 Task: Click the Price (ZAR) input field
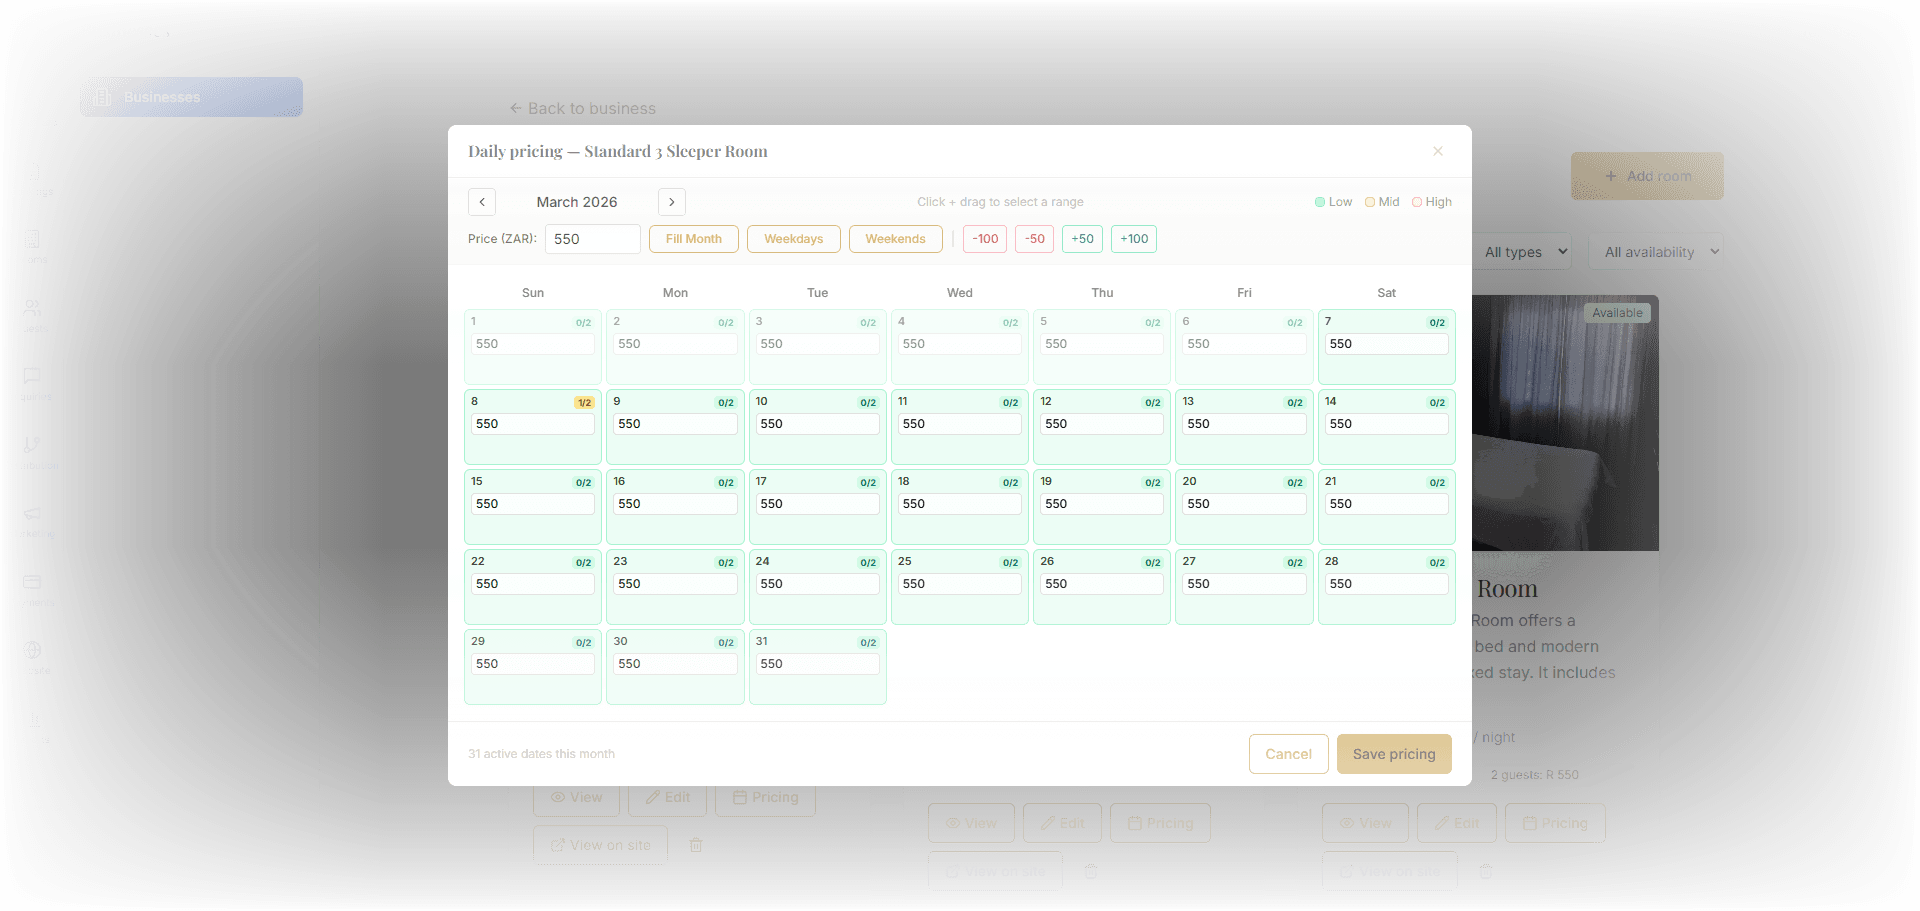click(592, 239)
